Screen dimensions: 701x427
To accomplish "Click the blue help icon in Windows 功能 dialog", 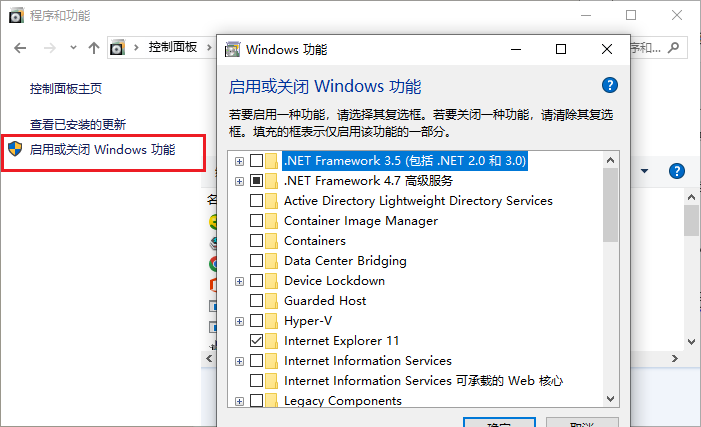I will (x=610, y=85).
